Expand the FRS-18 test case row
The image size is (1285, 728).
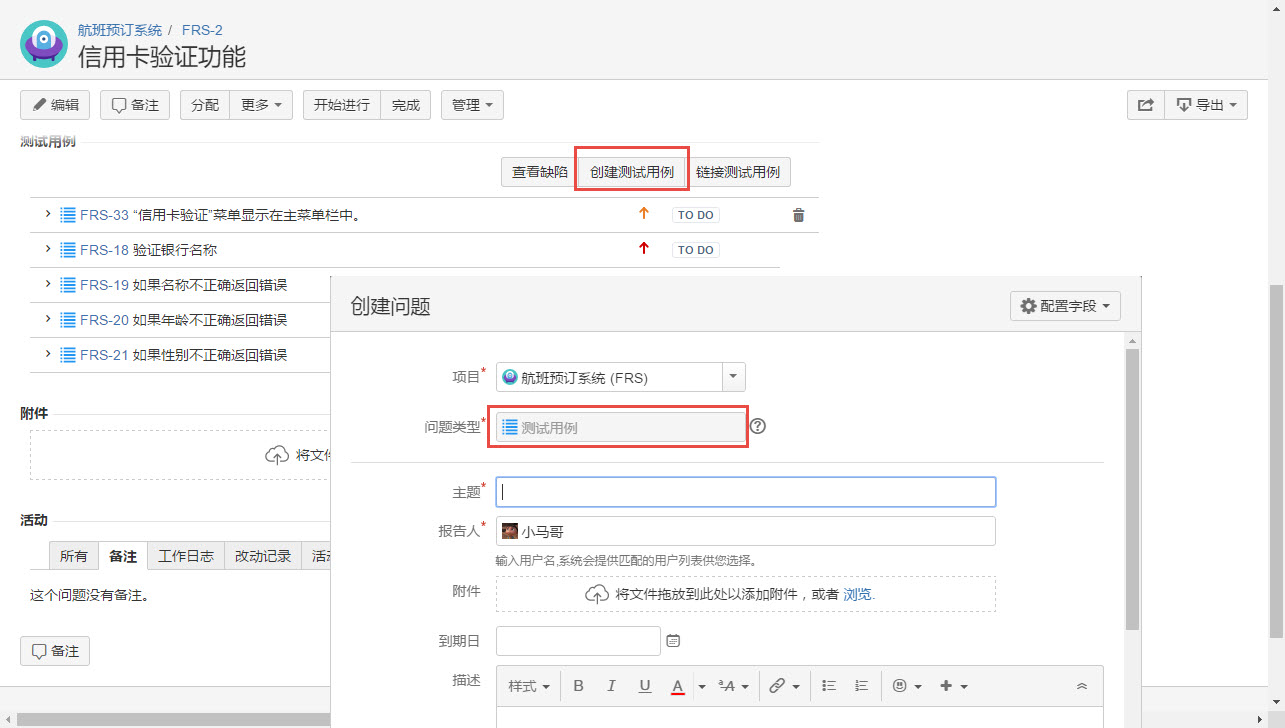47,250
